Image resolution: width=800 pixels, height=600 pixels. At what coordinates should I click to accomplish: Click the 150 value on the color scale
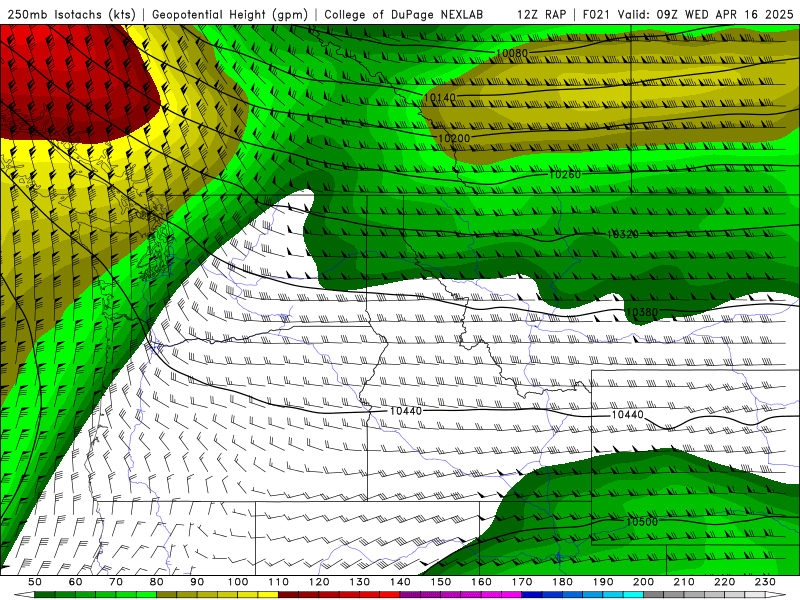coord(440,582)
